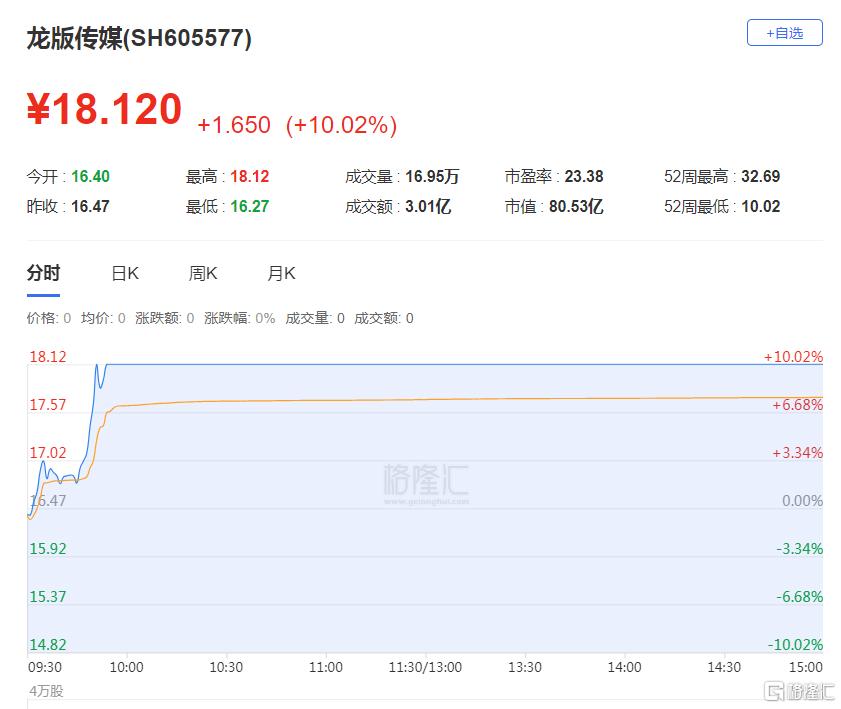Screen dimensions: 841x709
Task: Click the 10:00 time axis label
Action: coord(127,667)
